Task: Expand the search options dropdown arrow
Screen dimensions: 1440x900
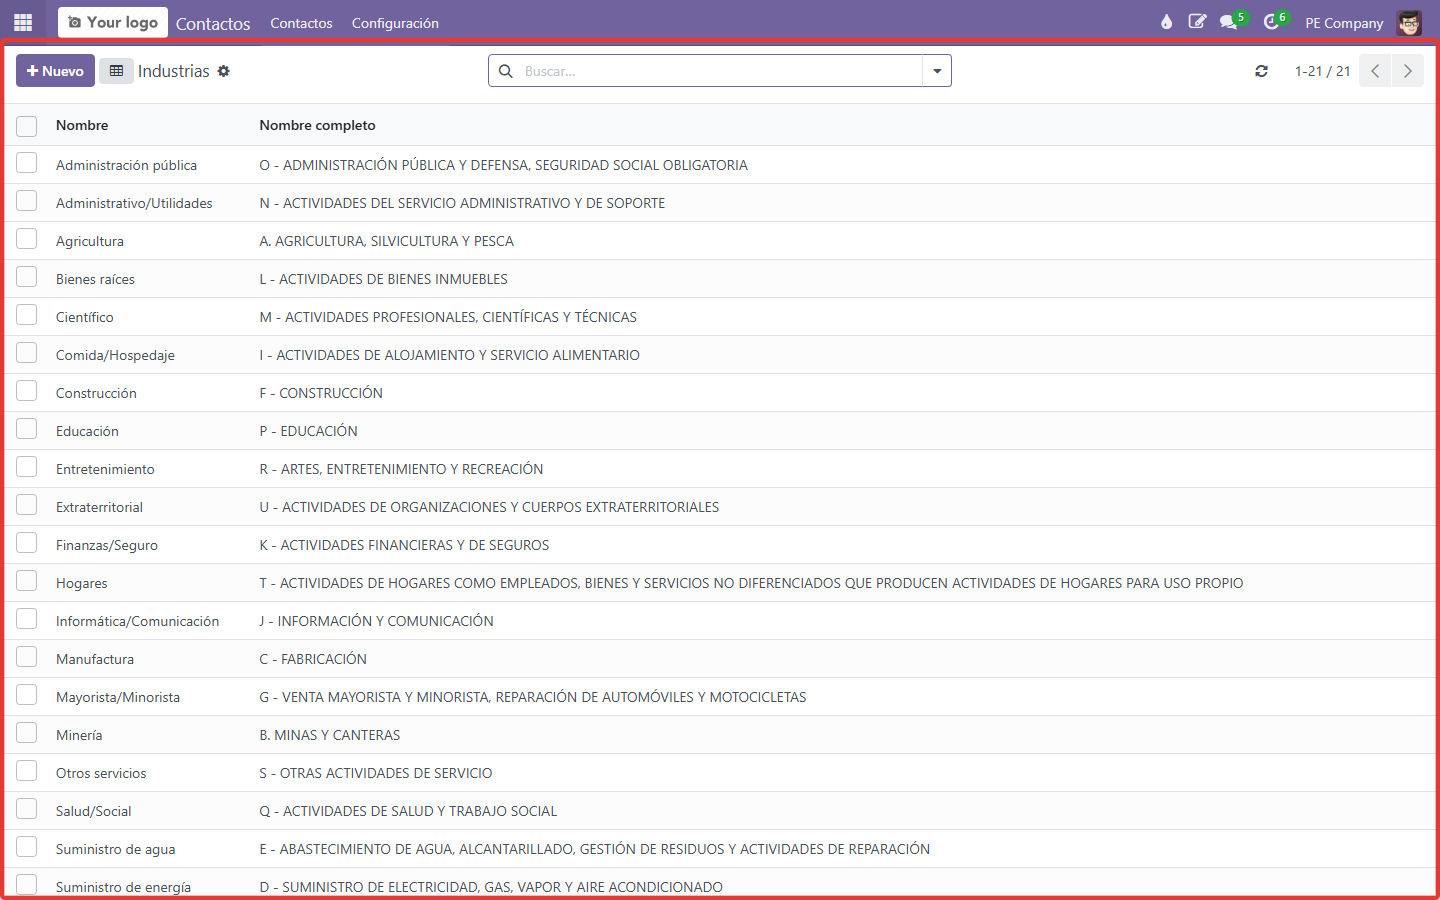Action: pyautogui.click(x=937, y=71)
